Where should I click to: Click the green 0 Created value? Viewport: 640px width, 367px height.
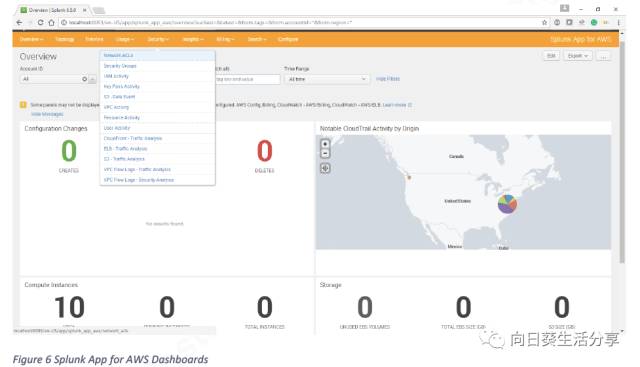pyautogui.click(x=69, y=151)
